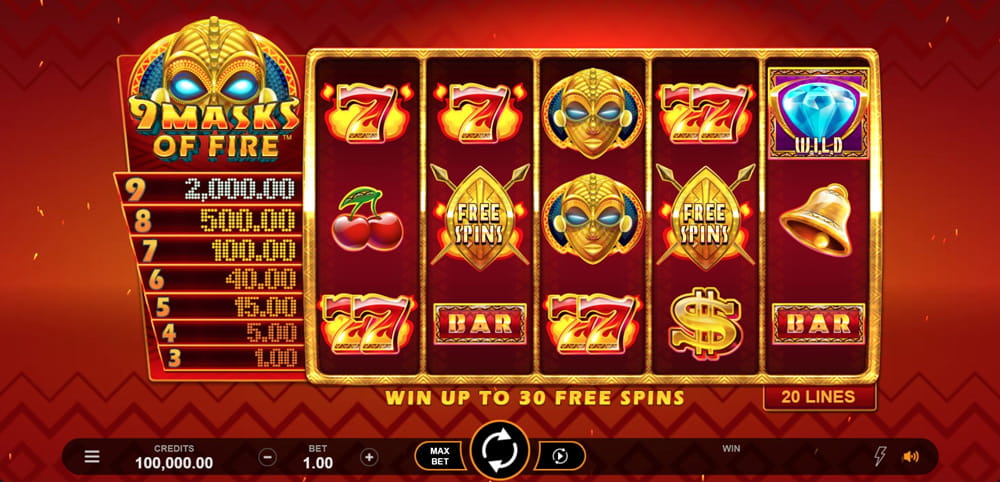Select the 9 masks 2,000.00 paytable row
Image resolution: width=1000 pixels, height=482 pixels.
(x=209, y=189)
